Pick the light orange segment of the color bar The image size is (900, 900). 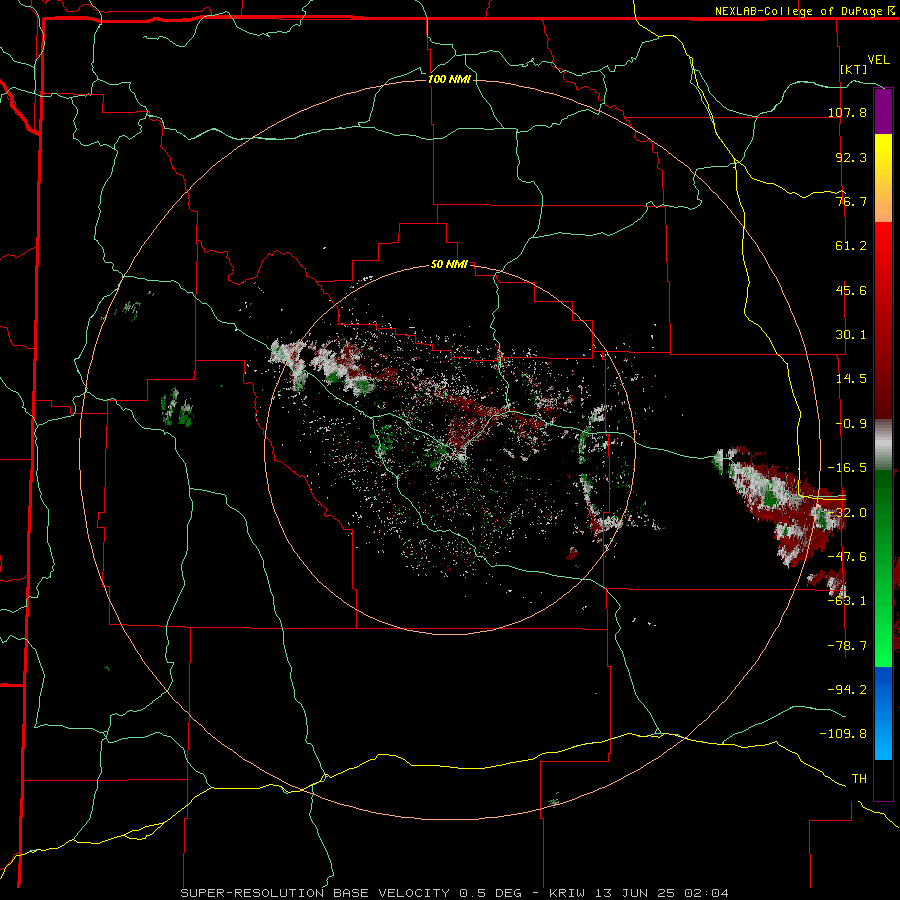pyautogui.click(x=883, y=200)
